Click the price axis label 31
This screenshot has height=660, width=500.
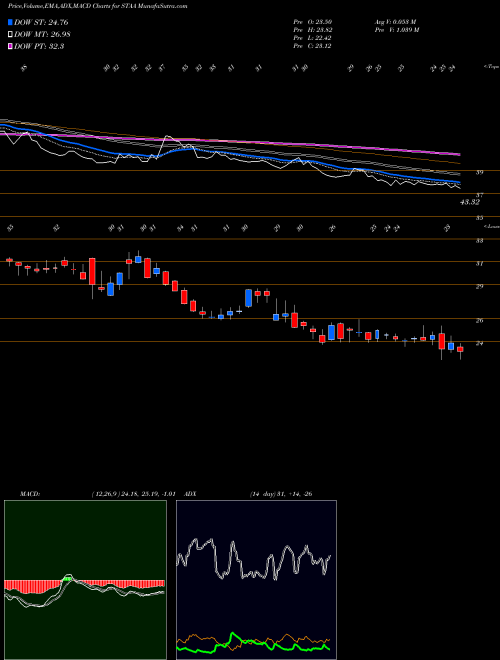480,263
